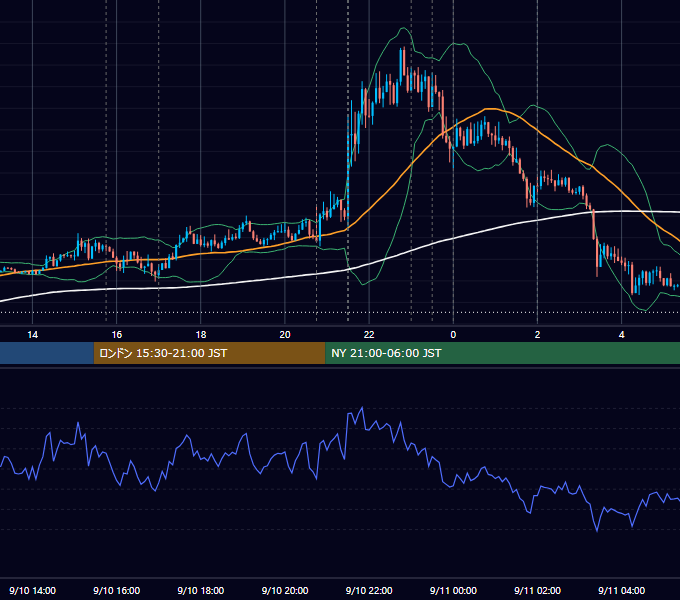The width and height of the screenshot is (680, 600).
Task: Click the 9/10 18:00 date label
Action: 201,590
